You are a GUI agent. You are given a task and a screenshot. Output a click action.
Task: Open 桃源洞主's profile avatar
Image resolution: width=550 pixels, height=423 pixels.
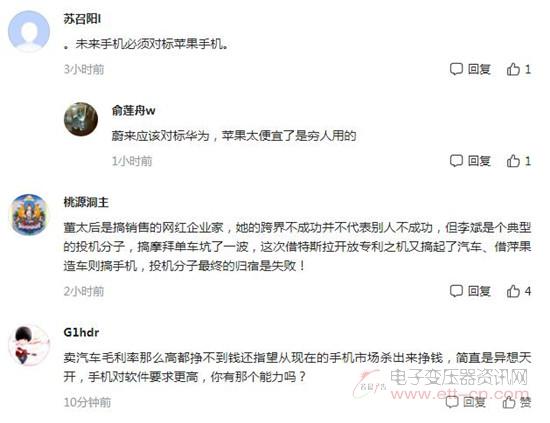tap(29, 214)
